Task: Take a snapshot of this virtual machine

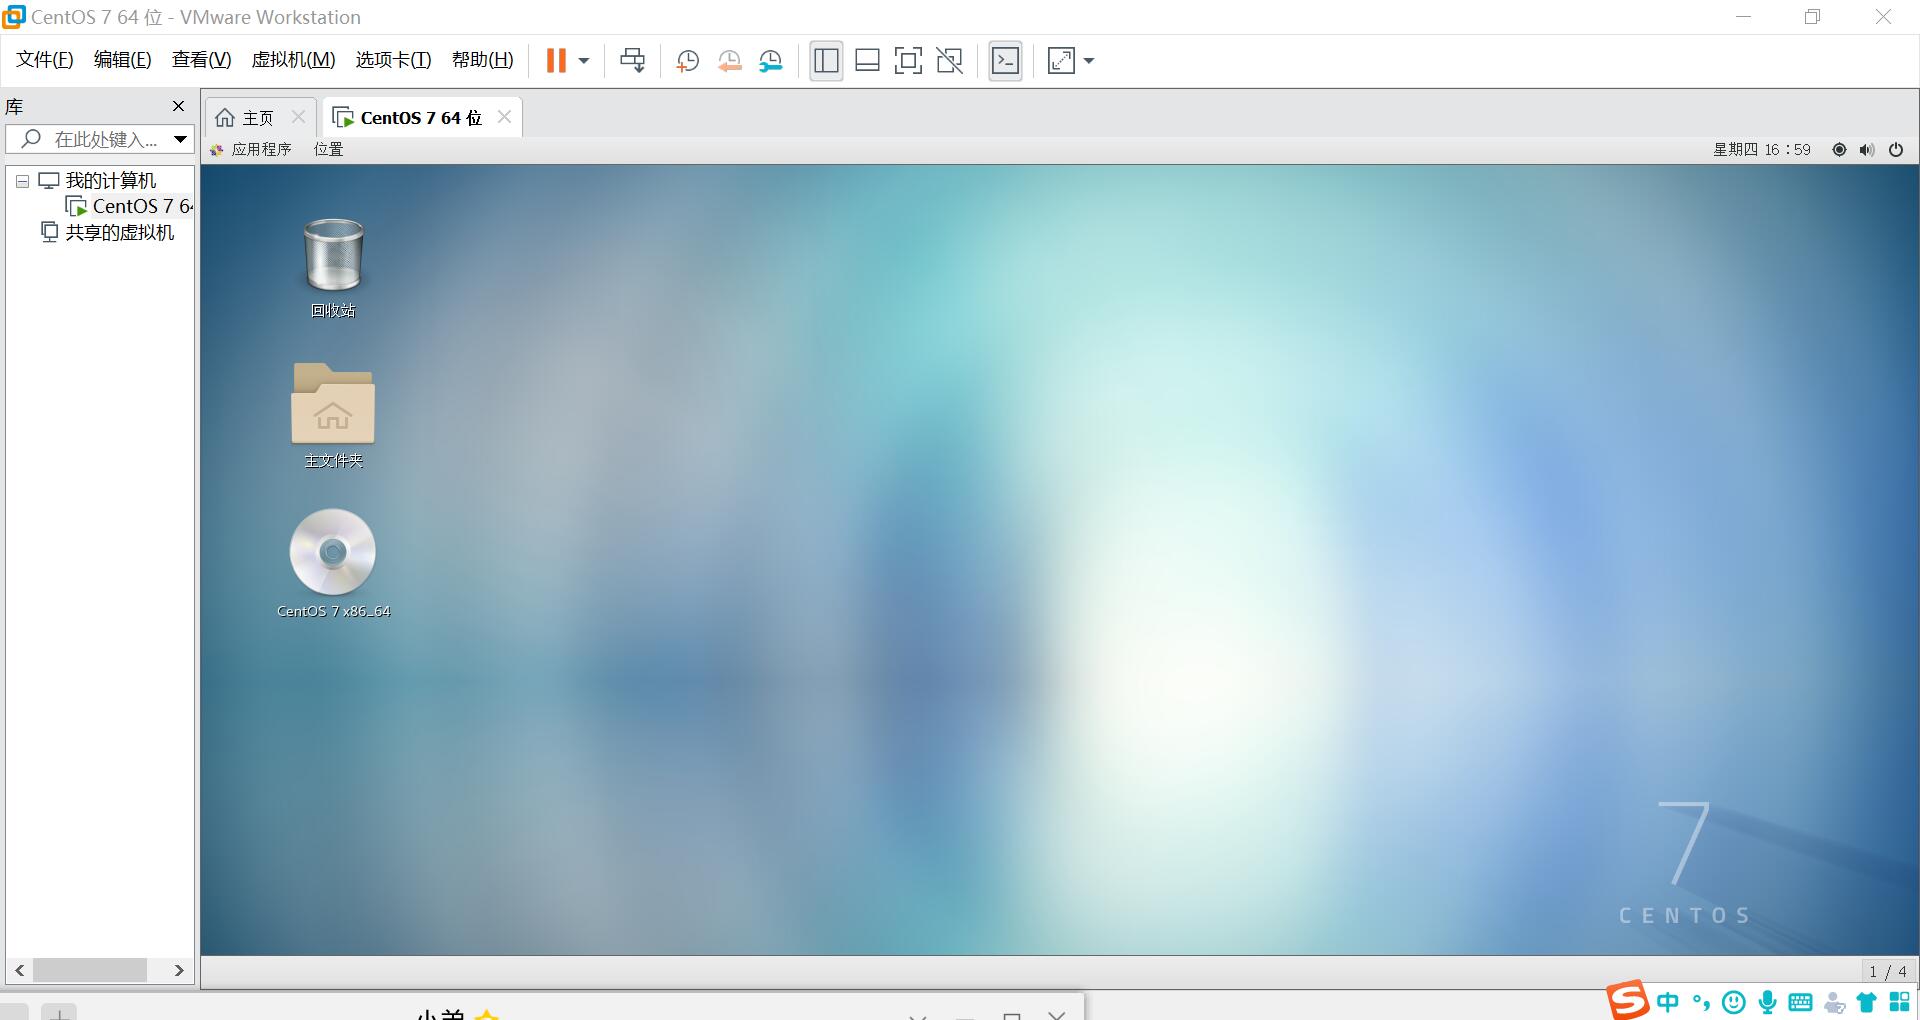Action: pyautogui.click(x=687, y=61)
